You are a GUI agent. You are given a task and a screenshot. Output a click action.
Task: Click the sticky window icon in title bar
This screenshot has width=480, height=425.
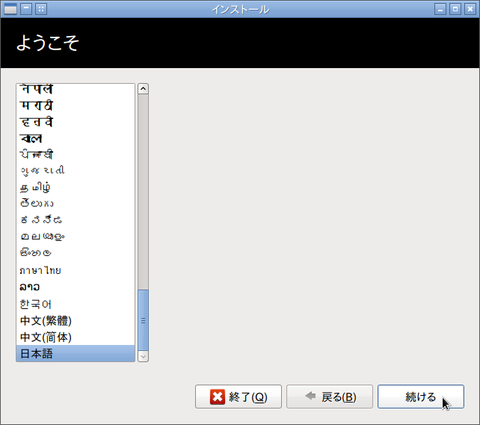point(41,9)
